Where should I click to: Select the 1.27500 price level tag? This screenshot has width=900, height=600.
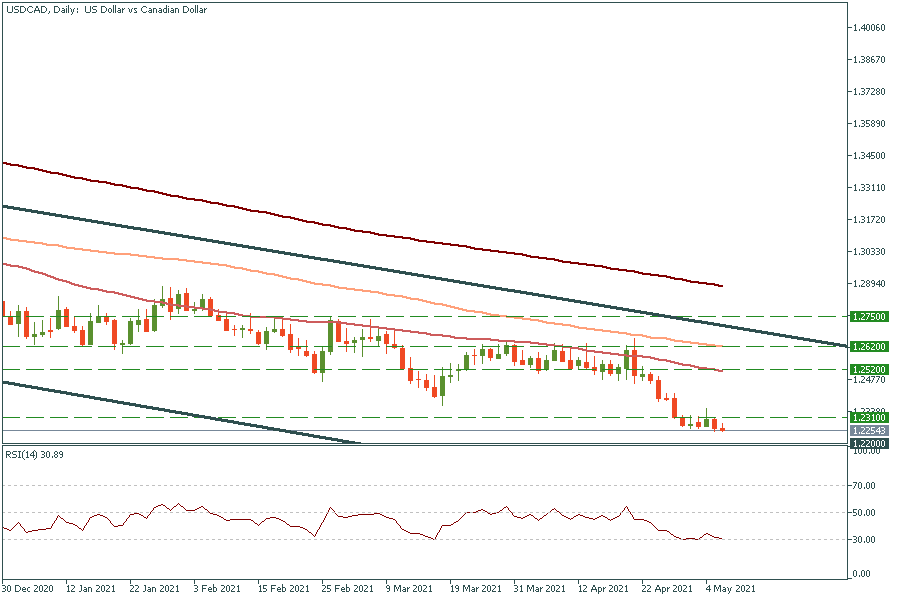(869, 316)
